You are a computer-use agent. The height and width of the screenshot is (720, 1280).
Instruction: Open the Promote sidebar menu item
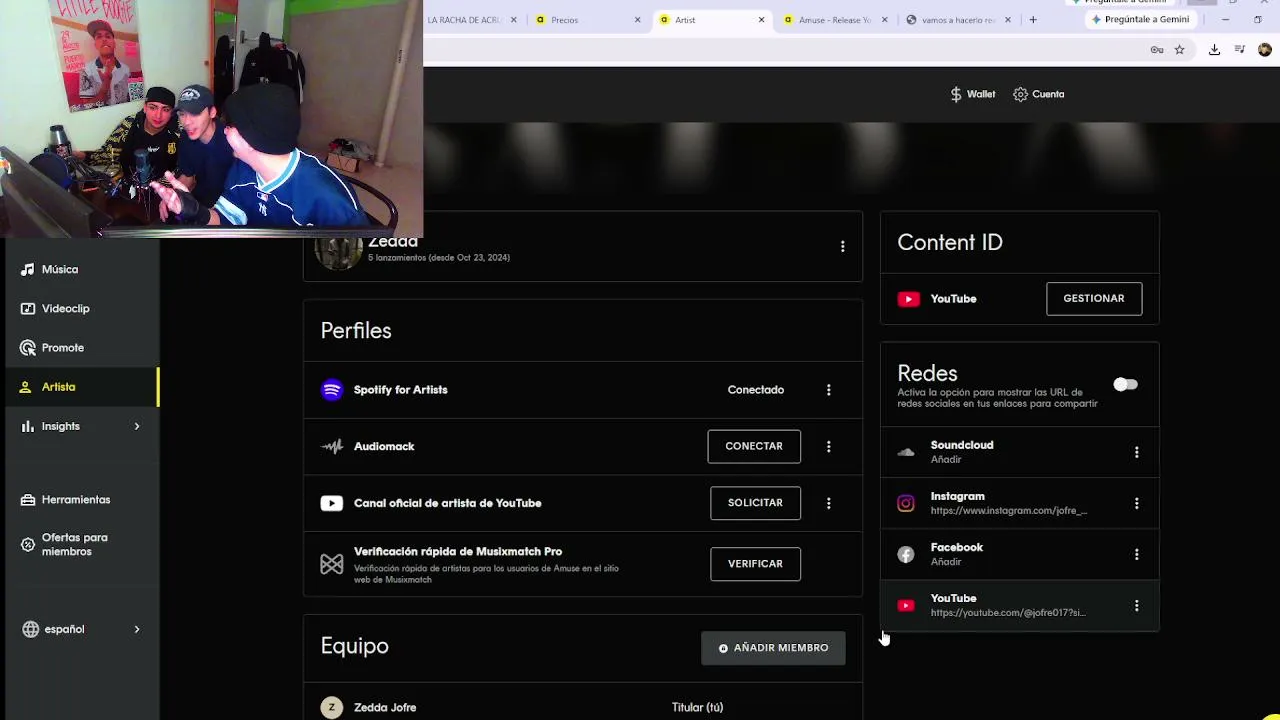[80, 347]
